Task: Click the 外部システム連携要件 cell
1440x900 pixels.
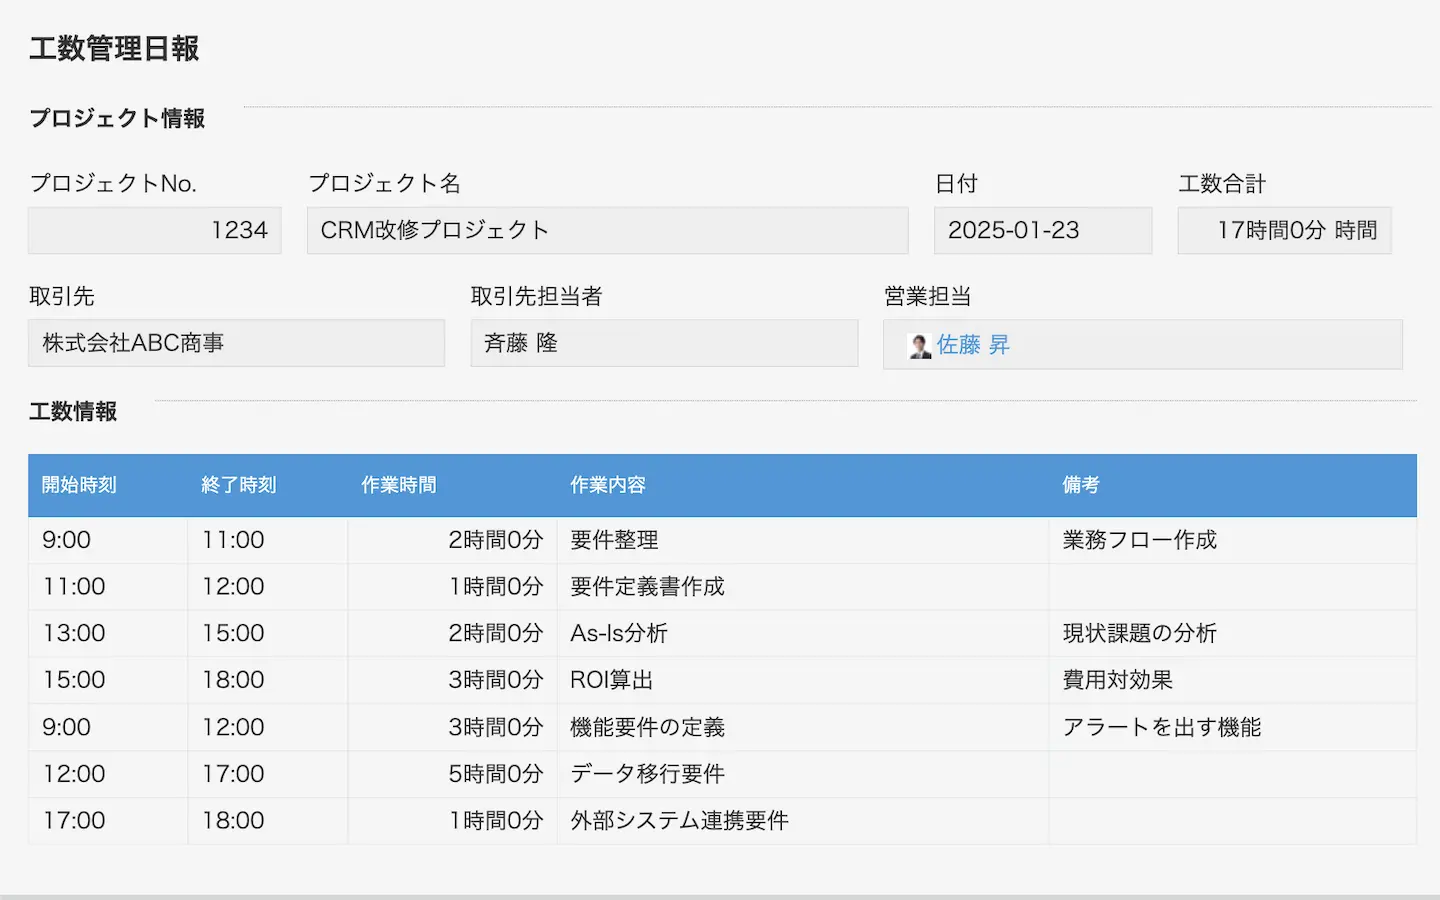Action: pyautogui.click(x=679, y=821)
